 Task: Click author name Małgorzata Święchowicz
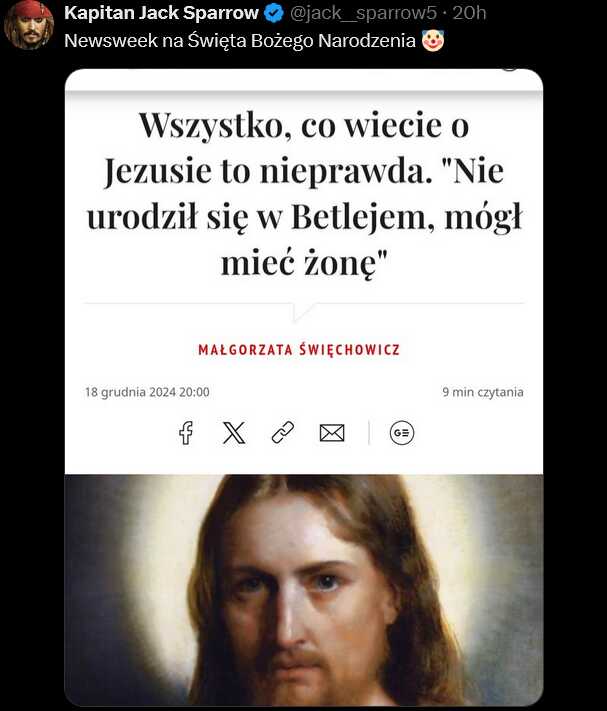coord(299,350)
